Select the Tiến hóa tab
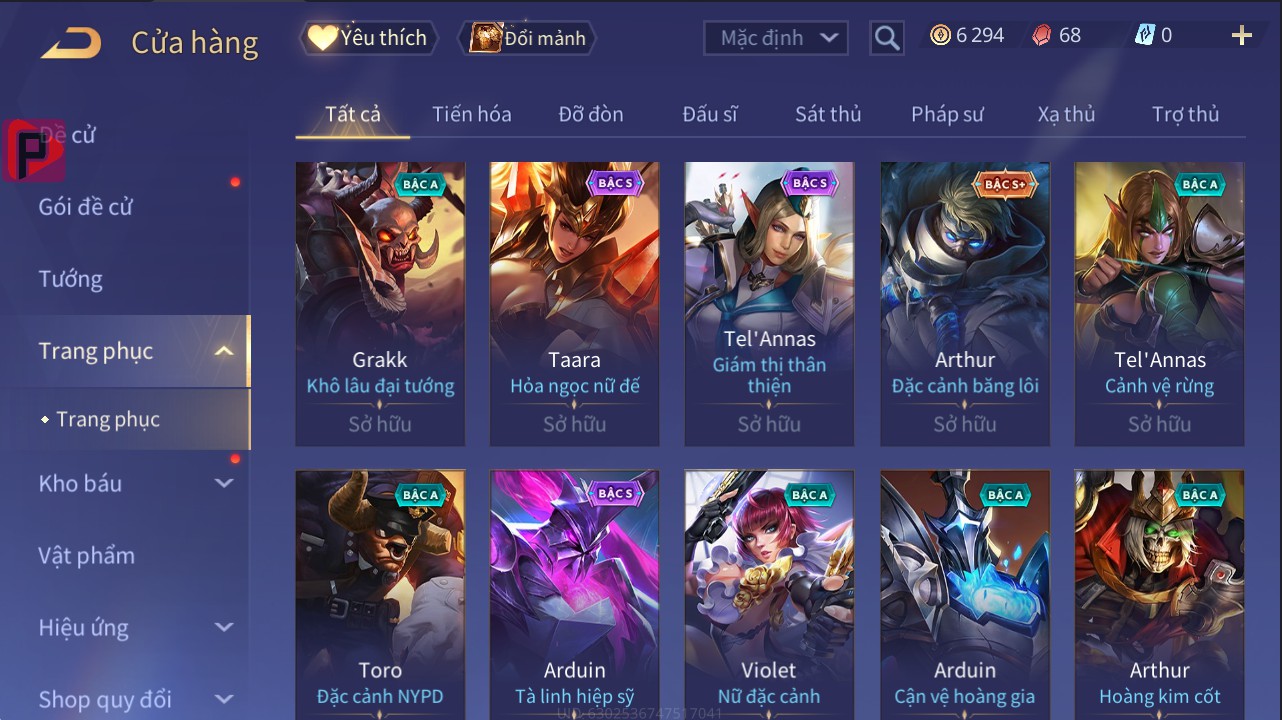This screenshot has height=720, width=1282. 472,114
